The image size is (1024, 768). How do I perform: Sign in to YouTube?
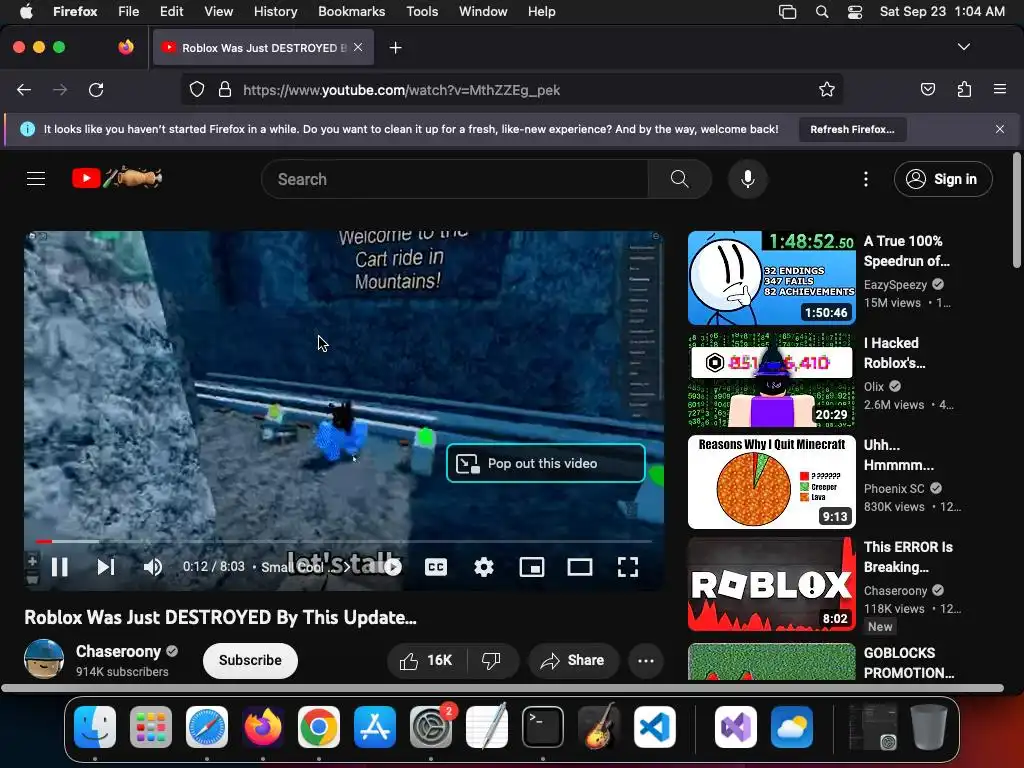[x=943, y=179]
